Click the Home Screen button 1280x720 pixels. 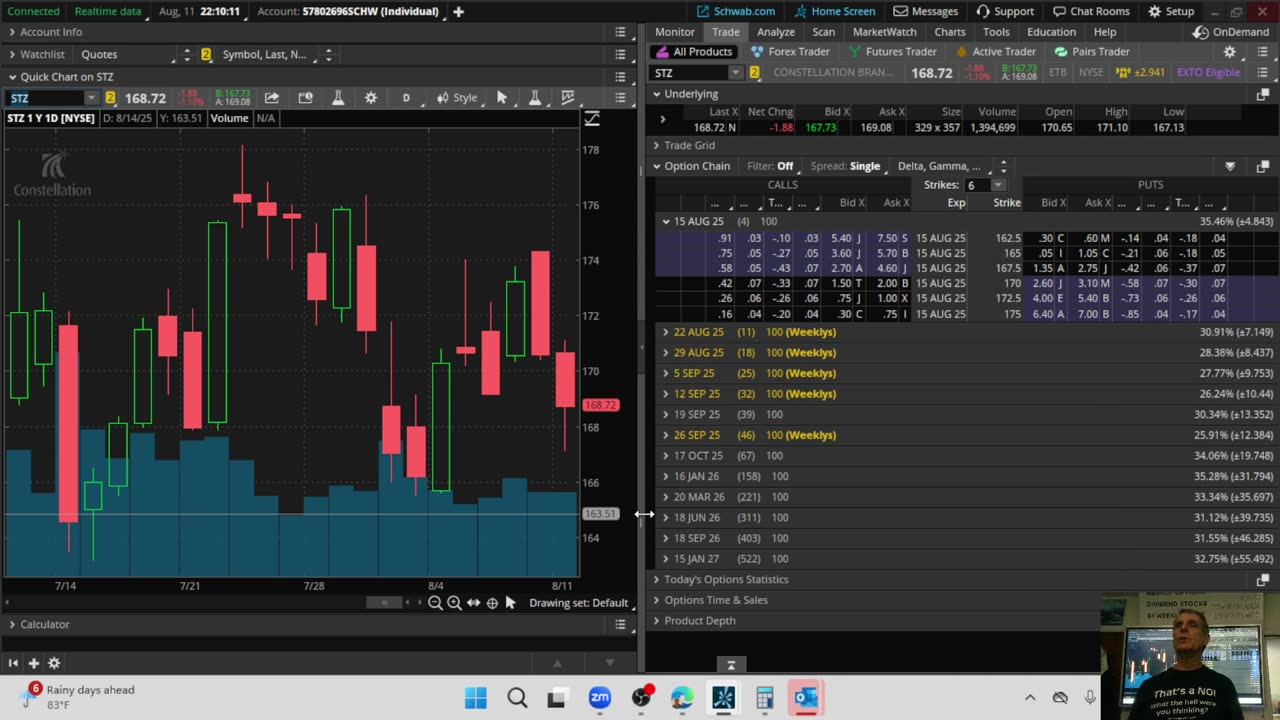[834, 11]
